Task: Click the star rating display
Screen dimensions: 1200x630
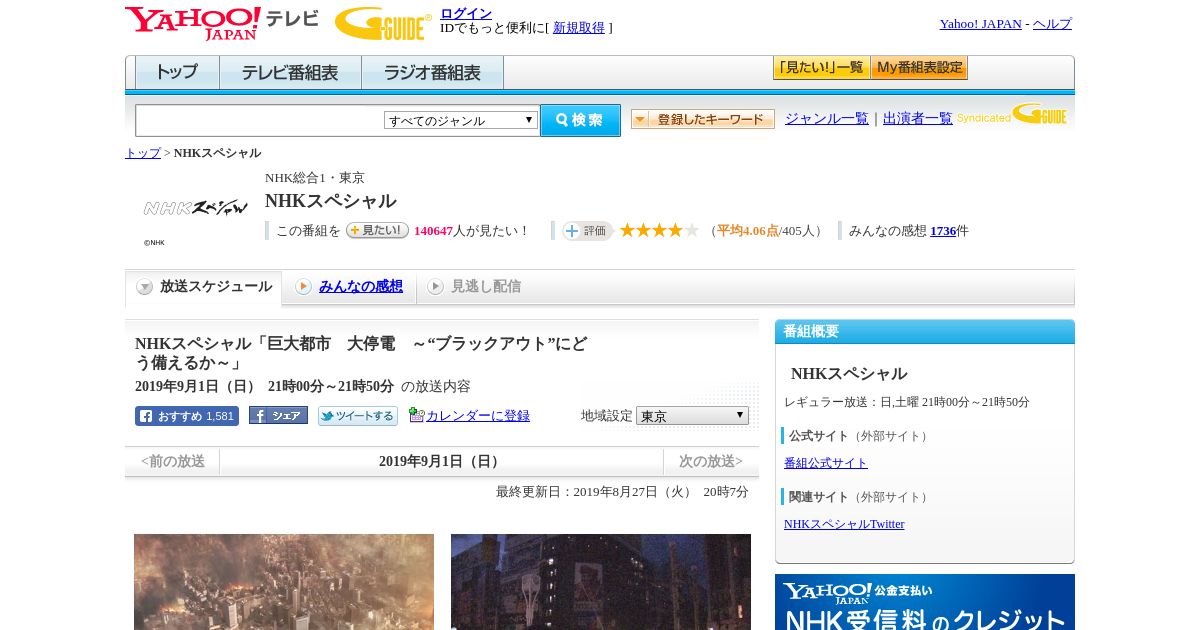Action: pos(659,231)
